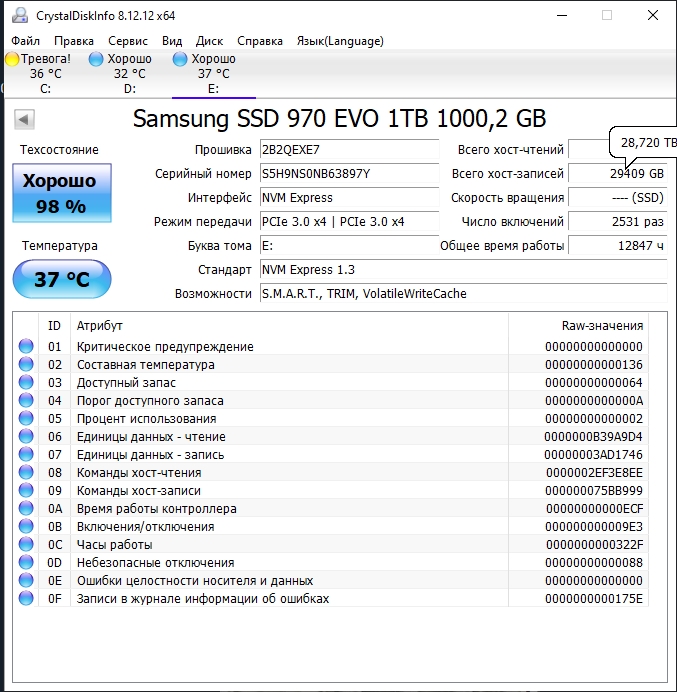Image resolution: width=677 pixels, height=692 pixels.
Task: Click status icon of Единицы данных - запись row
Action: point(26,455)
